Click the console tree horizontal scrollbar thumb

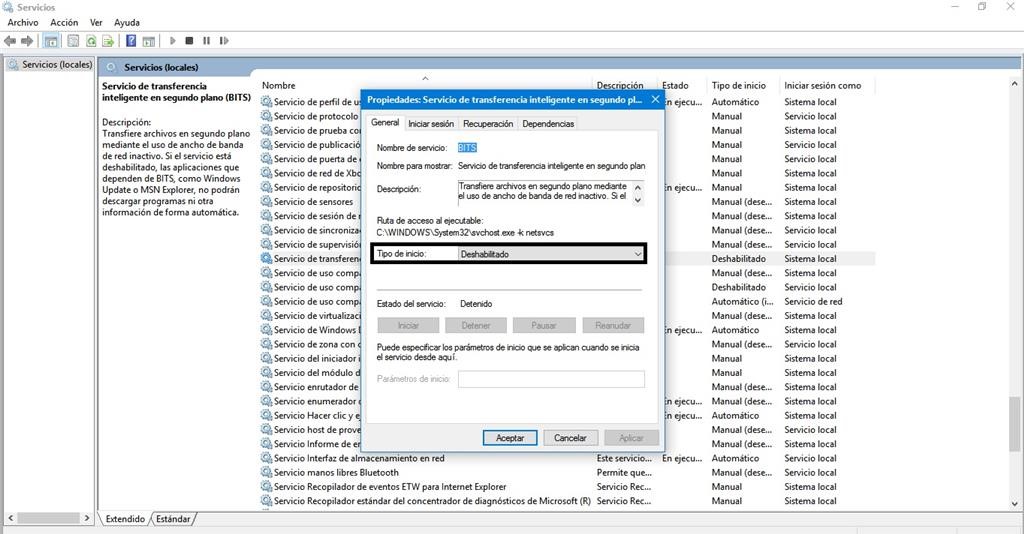(x=47, y=518)
